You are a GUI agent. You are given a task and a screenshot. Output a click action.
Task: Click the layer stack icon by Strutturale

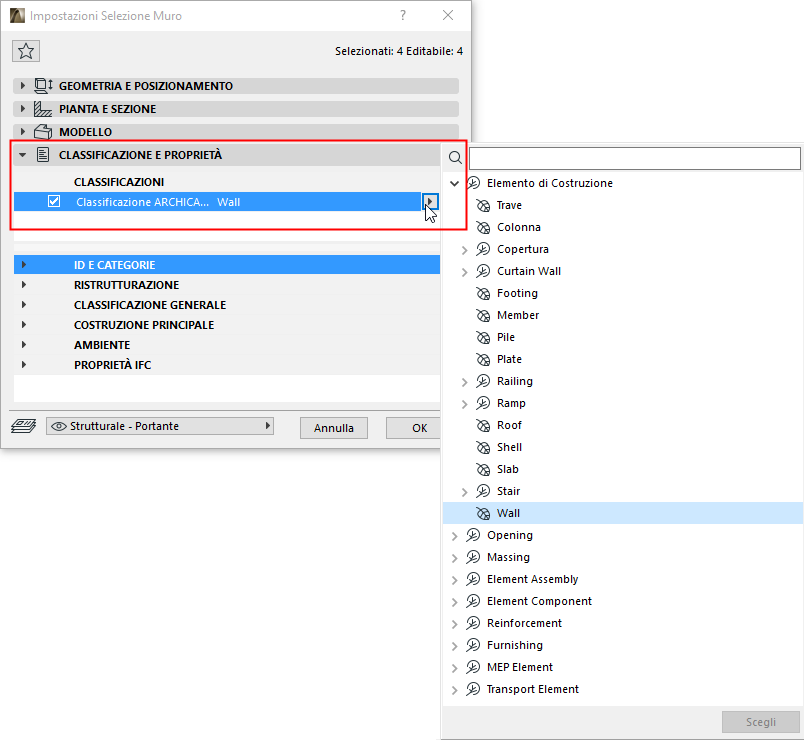[24, 426]
